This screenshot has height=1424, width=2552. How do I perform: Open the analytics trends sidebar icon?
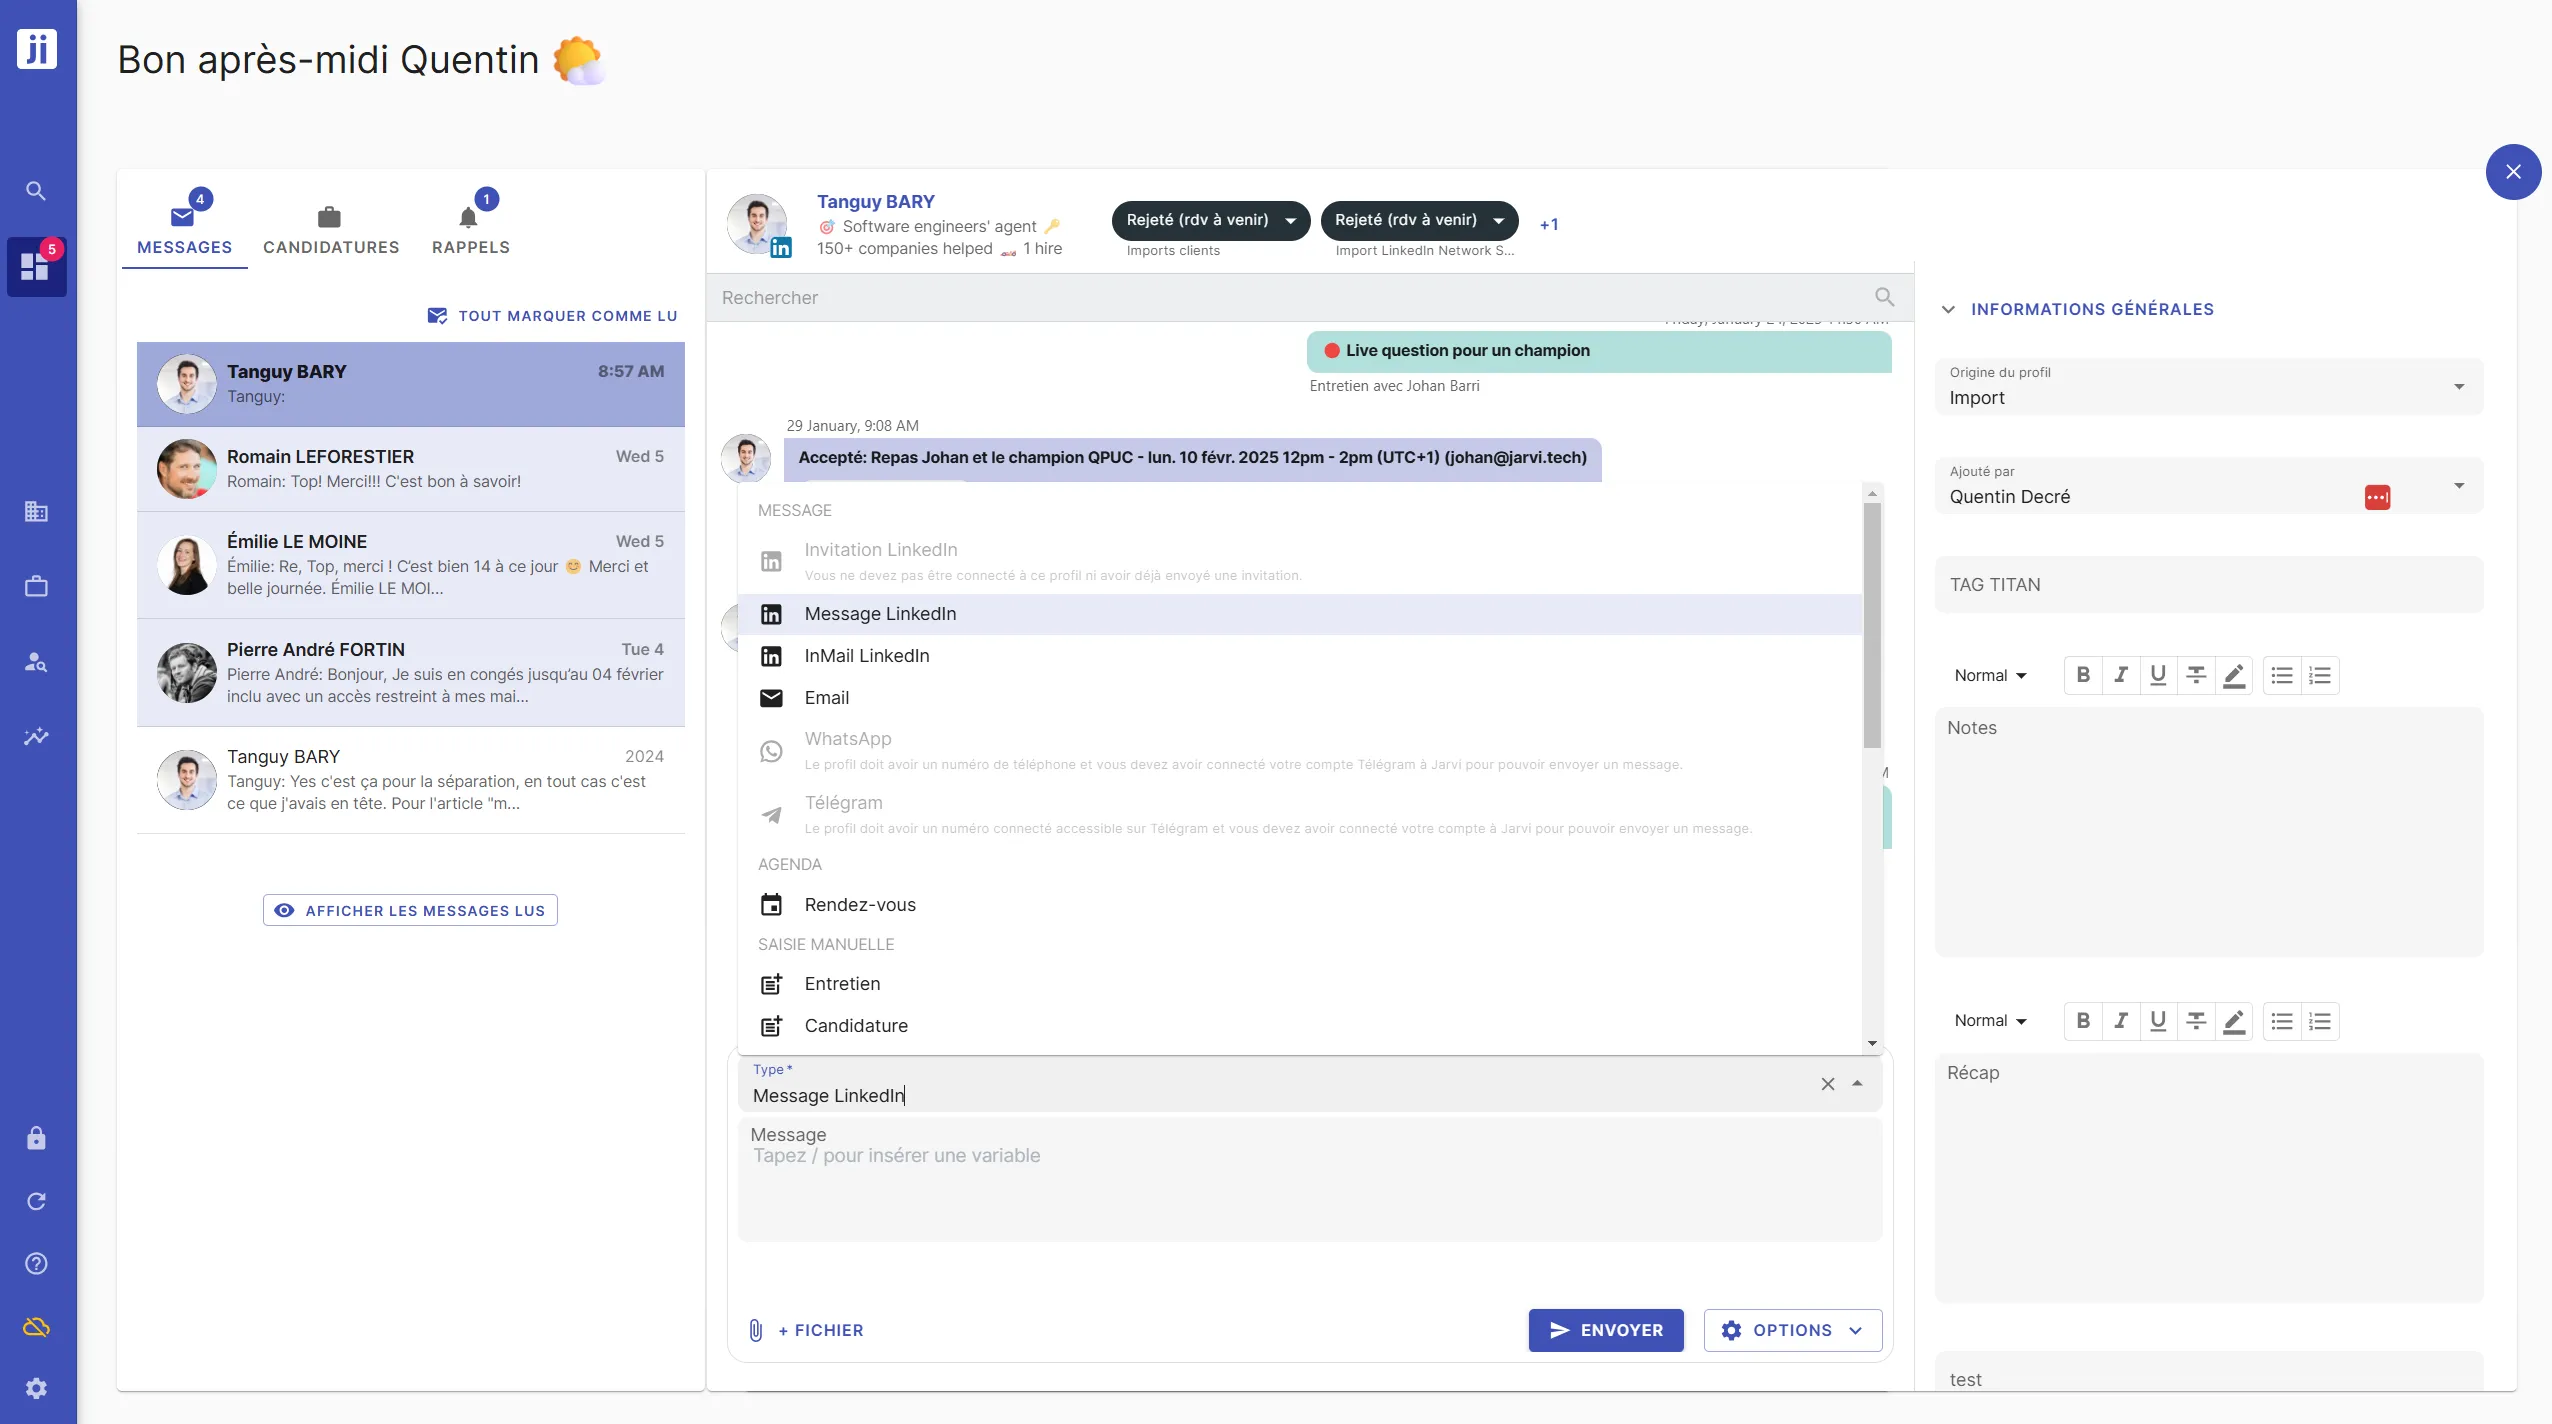[36, 736]
